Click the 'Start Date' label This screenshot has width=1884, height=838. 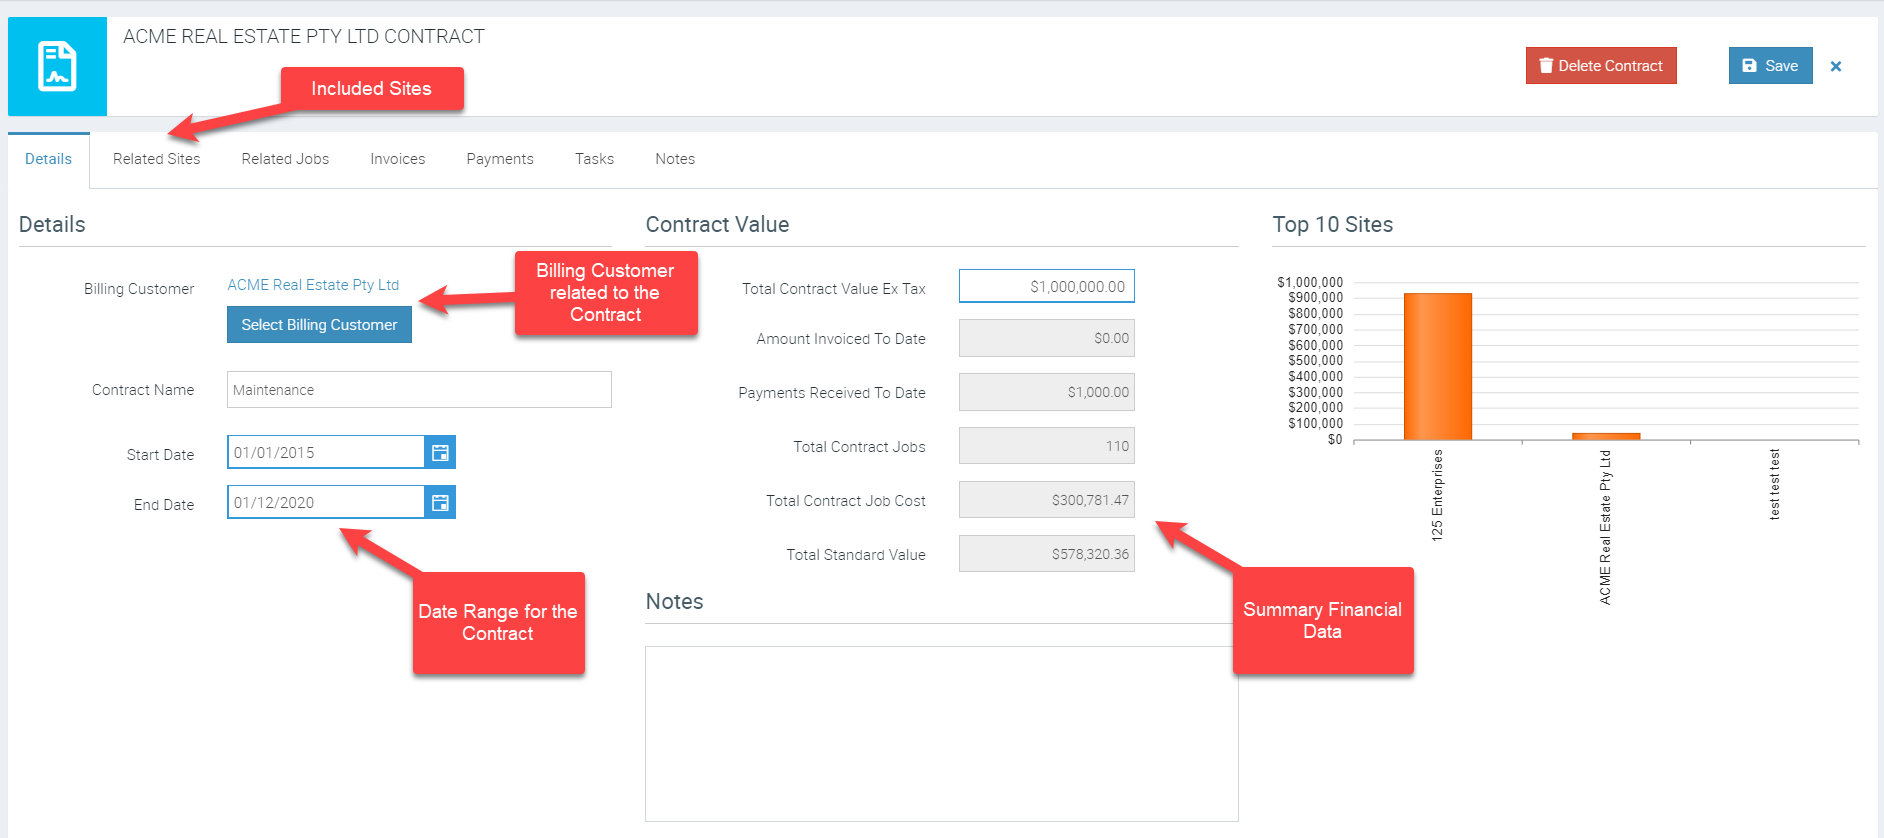(x=160, y=455)
